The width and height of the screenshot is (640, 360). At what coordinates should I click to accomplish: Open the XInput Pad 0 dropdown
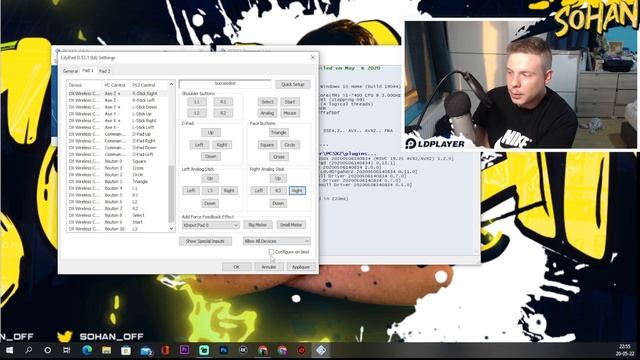tap(211, 225)
